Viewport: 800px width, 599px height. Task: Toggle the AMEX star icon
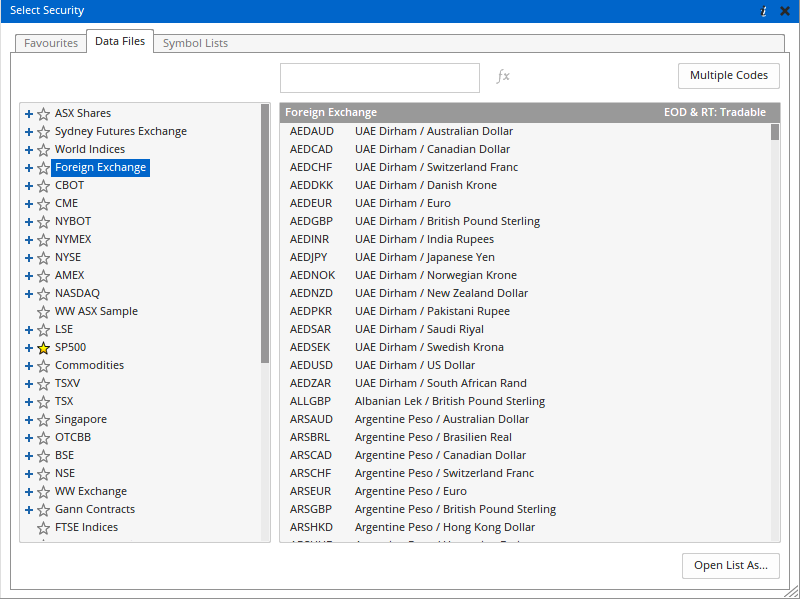[x=44, y=276]
